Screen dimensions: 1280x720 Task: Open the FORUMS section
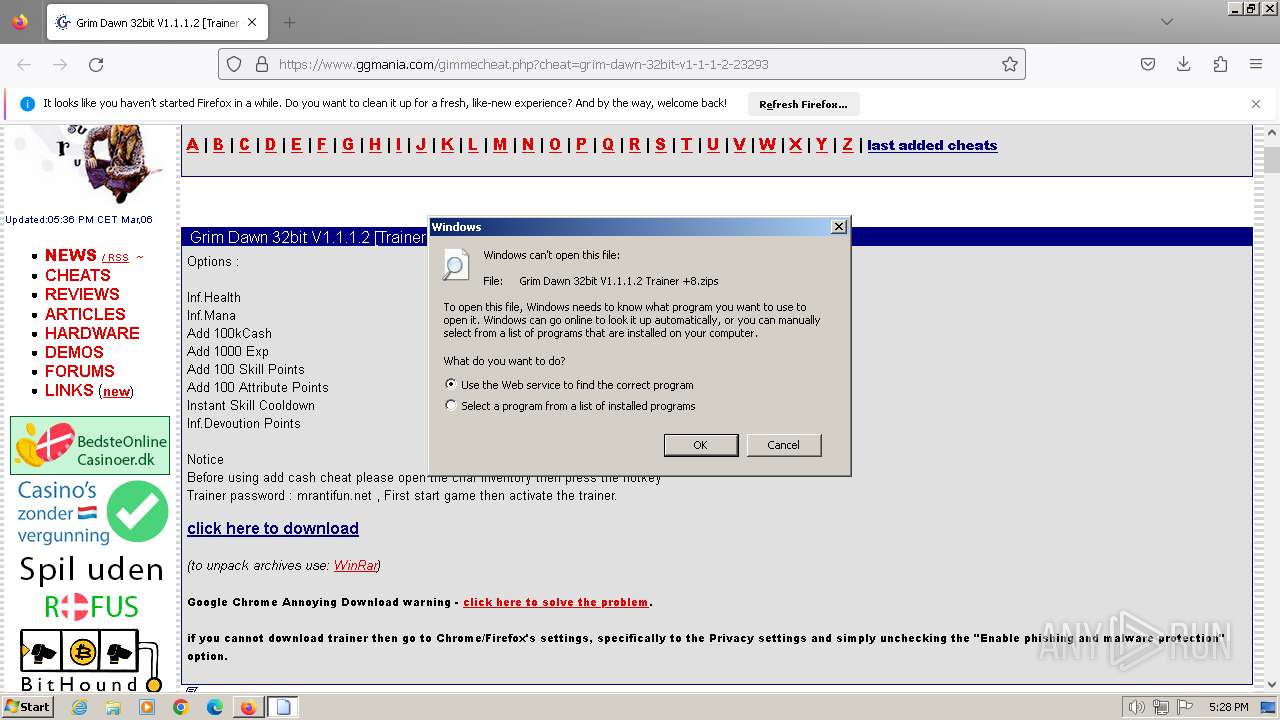(x=80, y=371)
